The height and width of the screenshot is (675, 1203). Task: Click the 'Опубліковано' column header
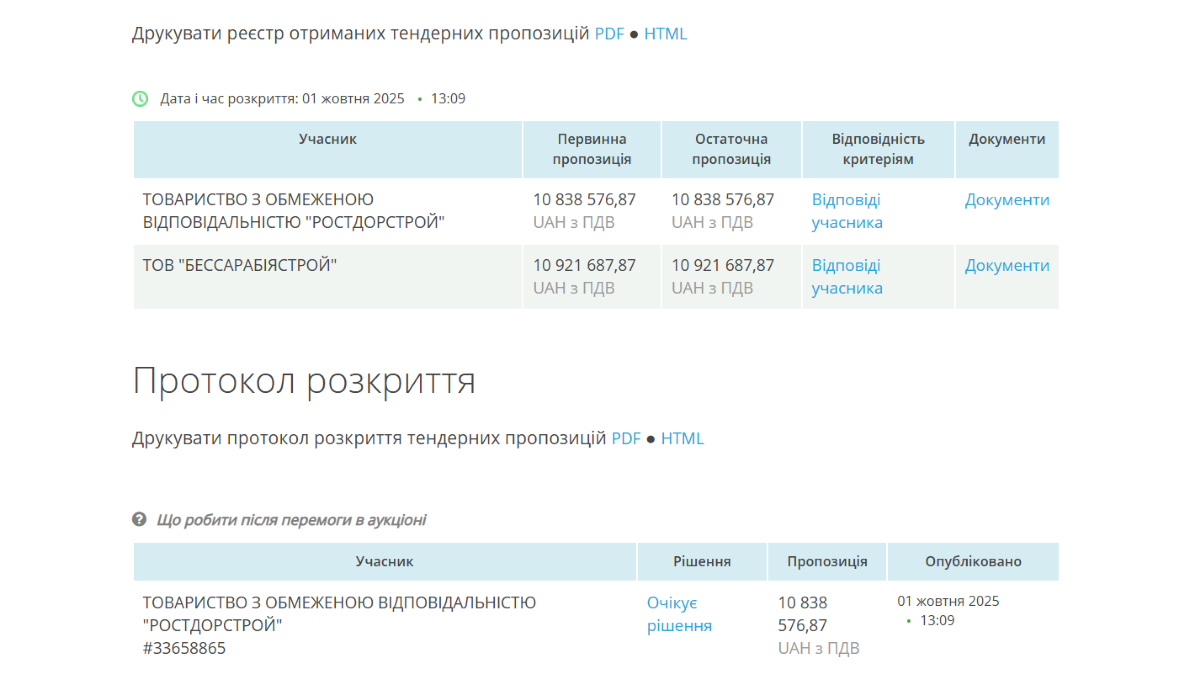tap(972, 562)
